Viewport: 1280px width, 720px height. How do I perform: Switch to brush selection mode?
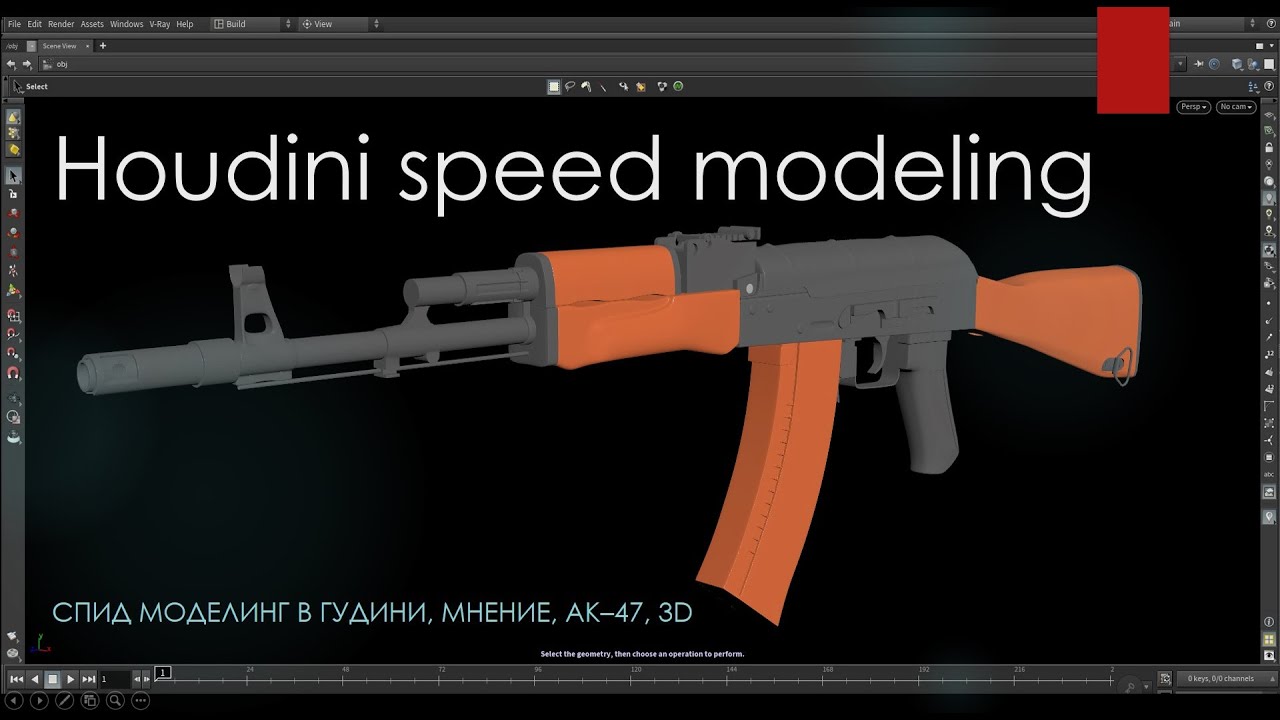[x=587, y=87]
